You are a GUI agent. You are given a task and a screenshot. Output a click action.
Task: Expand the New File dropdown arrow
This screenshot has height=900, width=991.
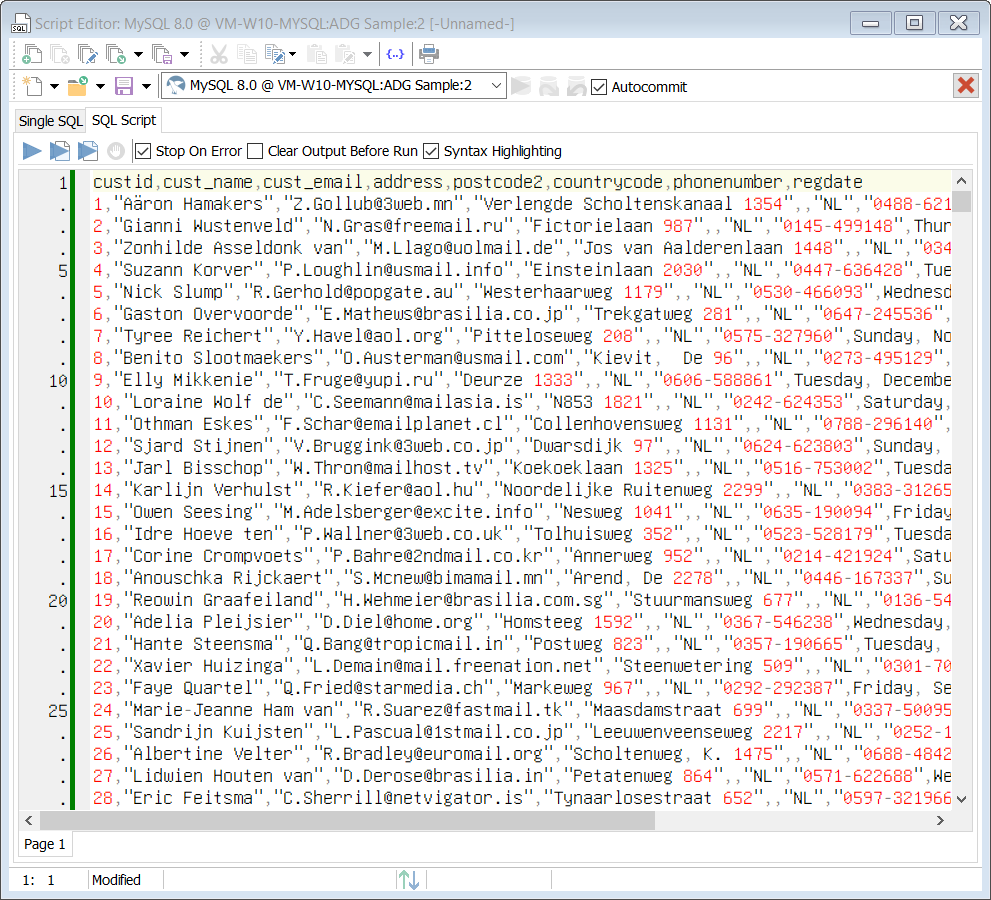pos(54,86)
